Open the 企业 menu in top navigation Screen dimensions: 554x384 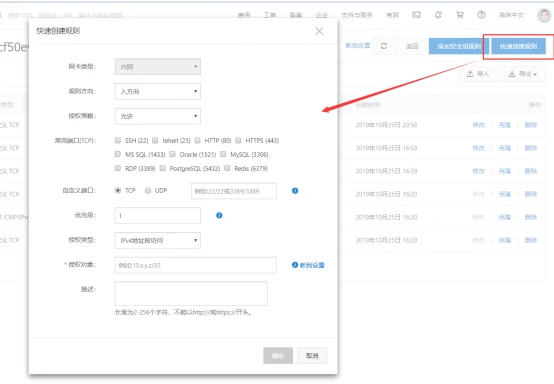point(322,15)
